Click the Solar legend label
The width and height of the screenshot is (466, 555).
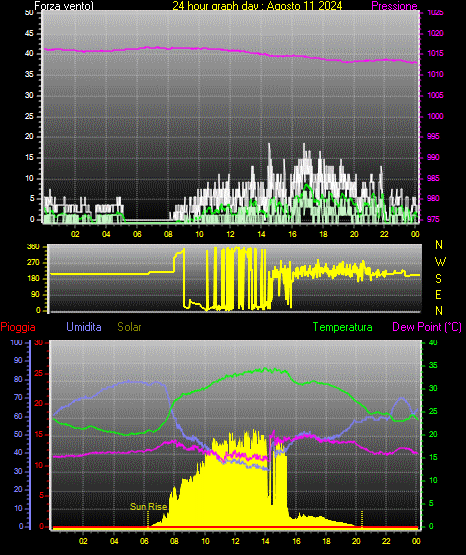[x=129, y=327]
